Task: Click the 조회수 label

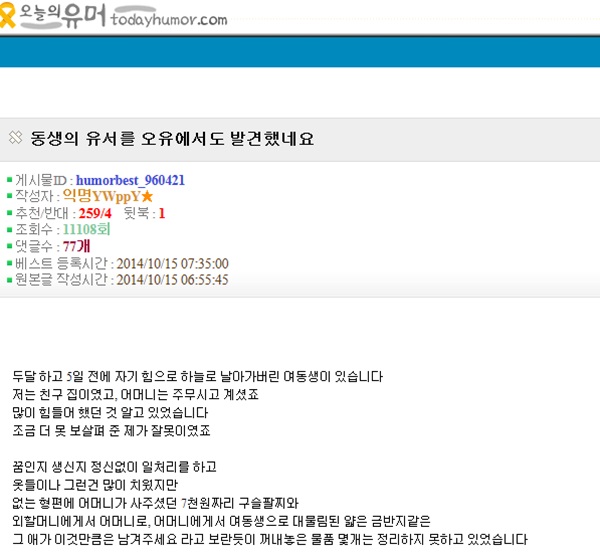Action: 34,229
